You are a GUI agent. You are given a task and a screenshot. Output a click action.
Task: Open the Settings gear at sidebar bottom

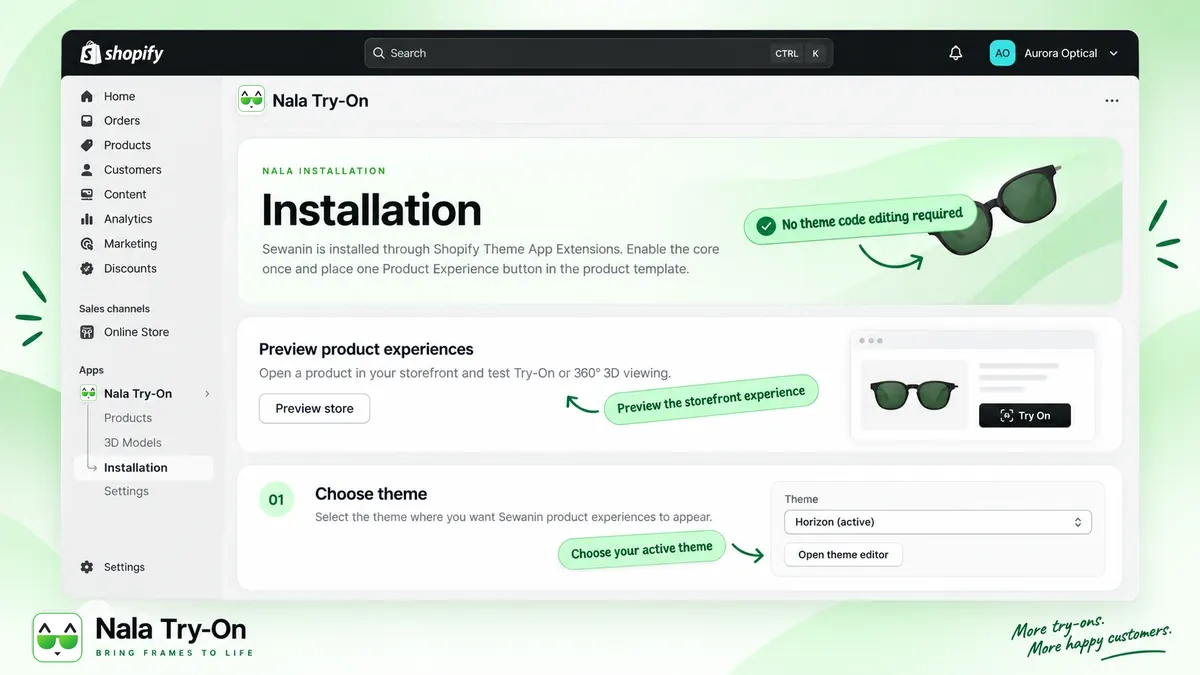pos(86,567)
